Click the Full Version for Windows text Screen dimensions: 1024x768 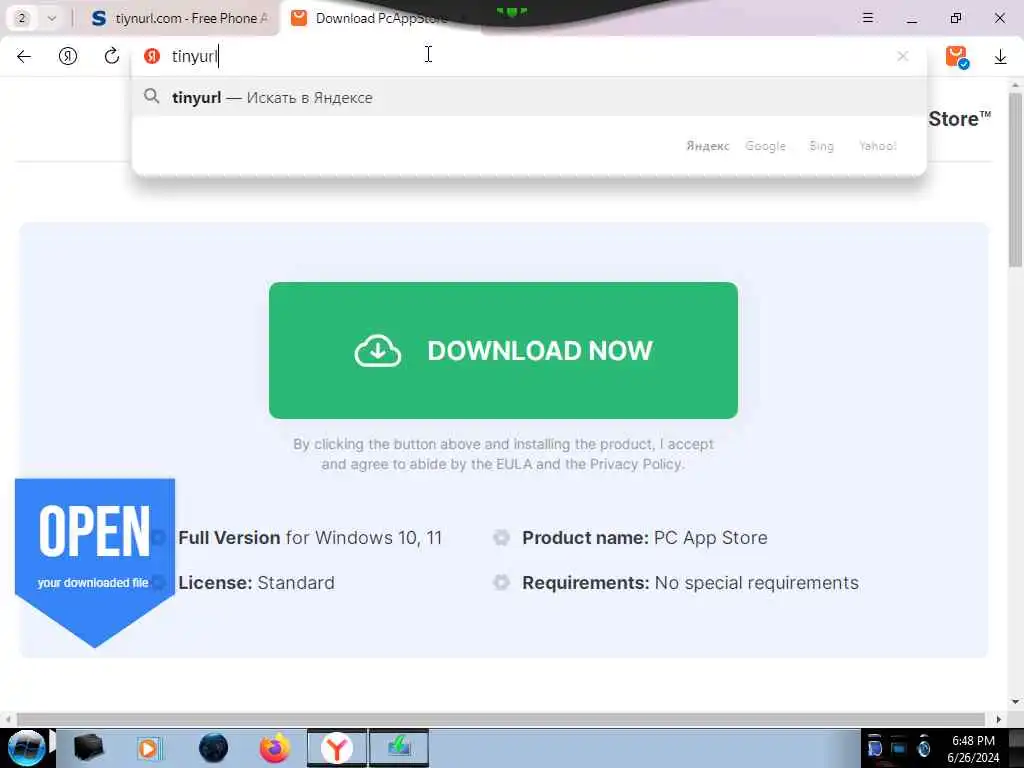click(x=310, y=537)
